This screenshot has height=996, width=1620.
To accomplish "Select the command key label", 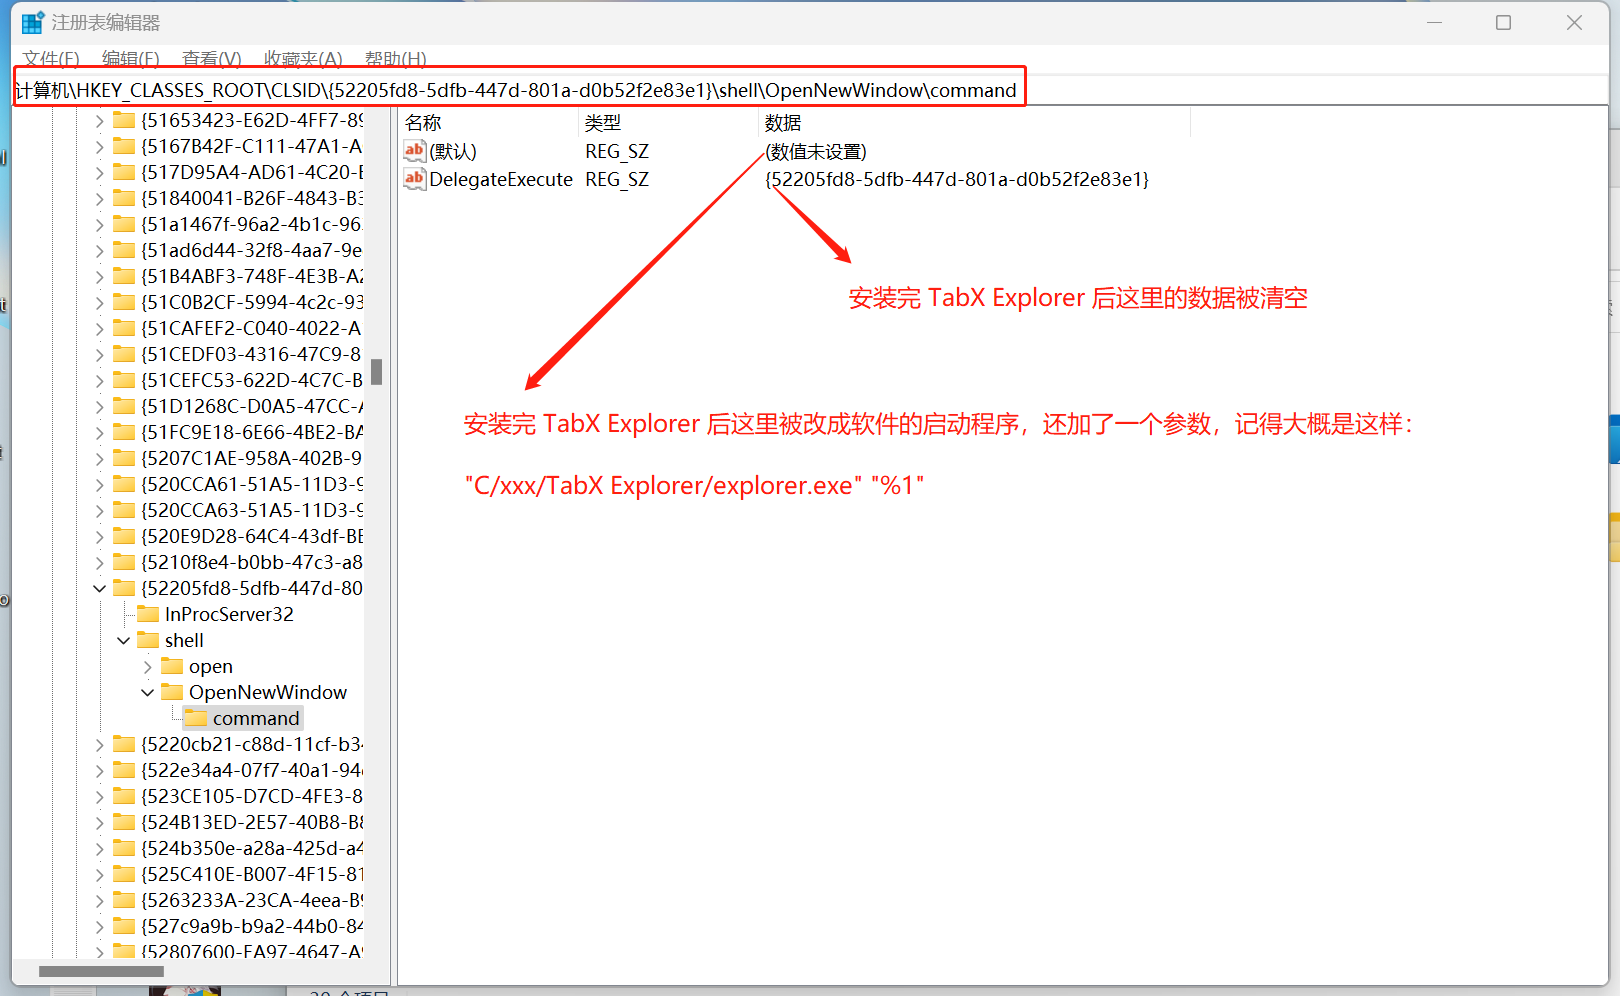I will pyautogui.click(x=256, y=718).
